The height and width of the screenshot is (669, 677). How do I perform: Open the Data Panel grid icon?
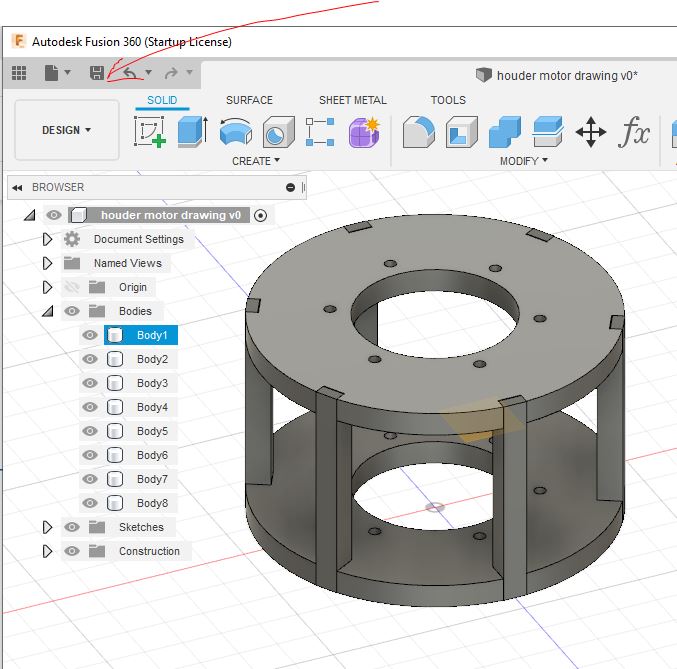point(19,73)
